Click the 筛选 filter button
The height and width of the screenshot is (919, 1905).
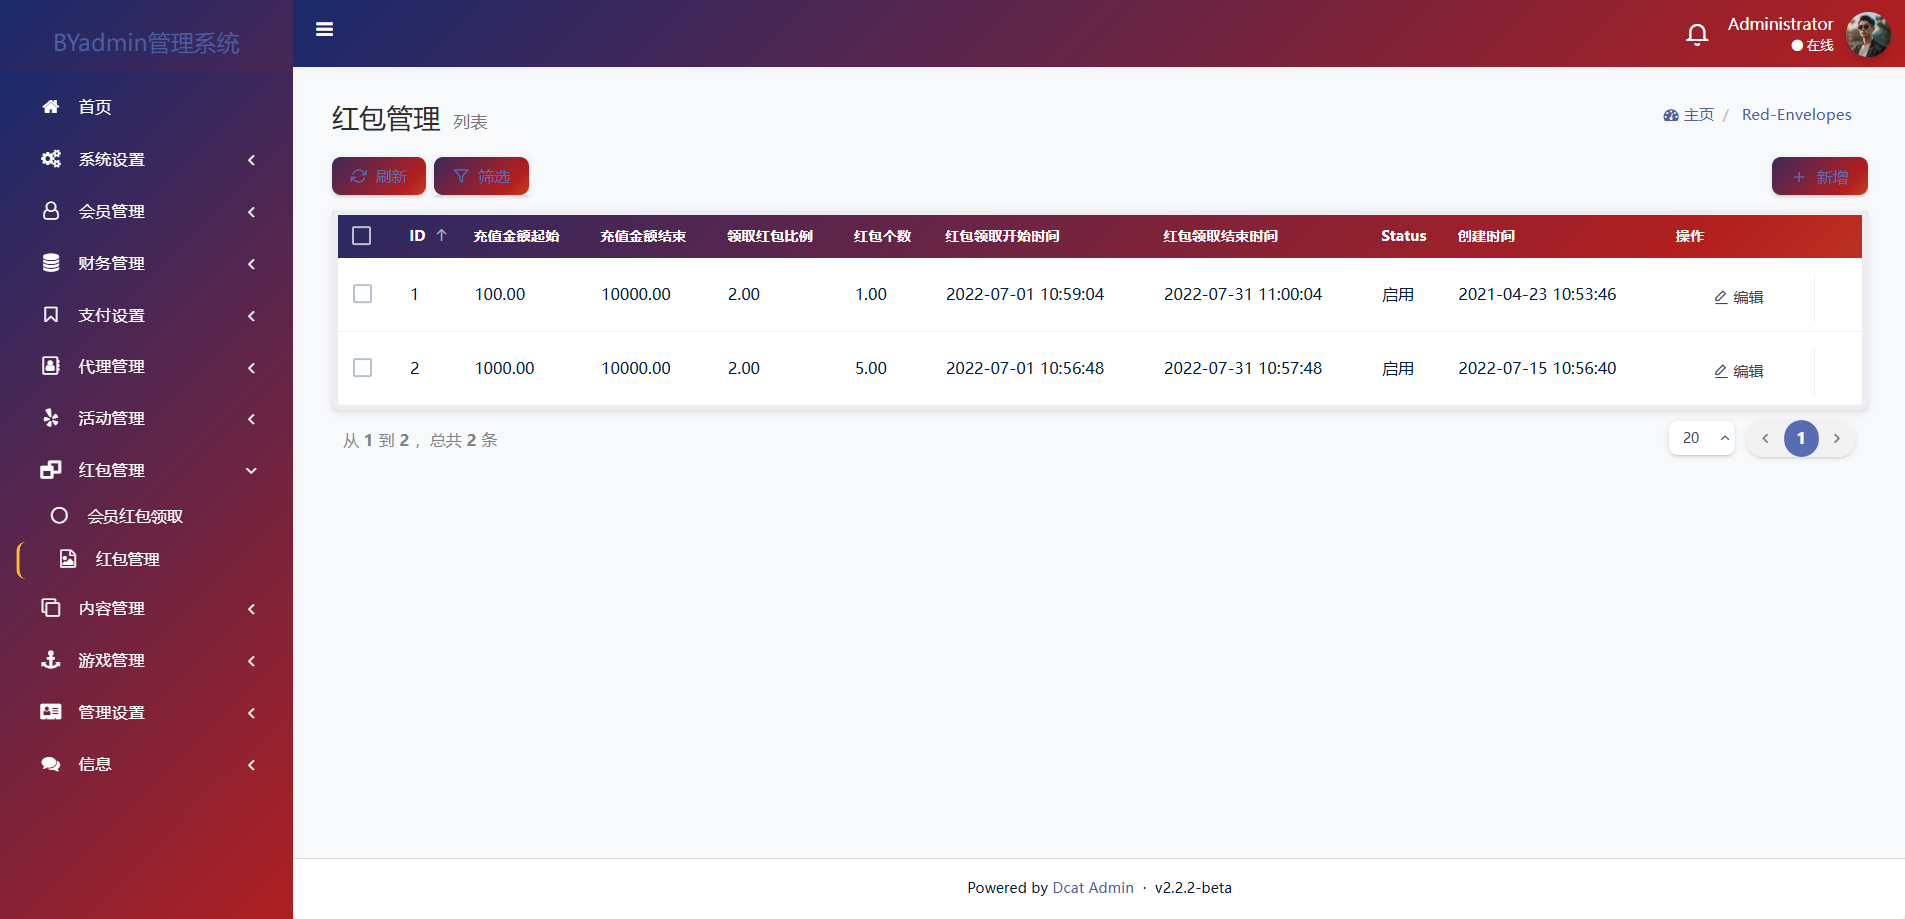[481, 176]
